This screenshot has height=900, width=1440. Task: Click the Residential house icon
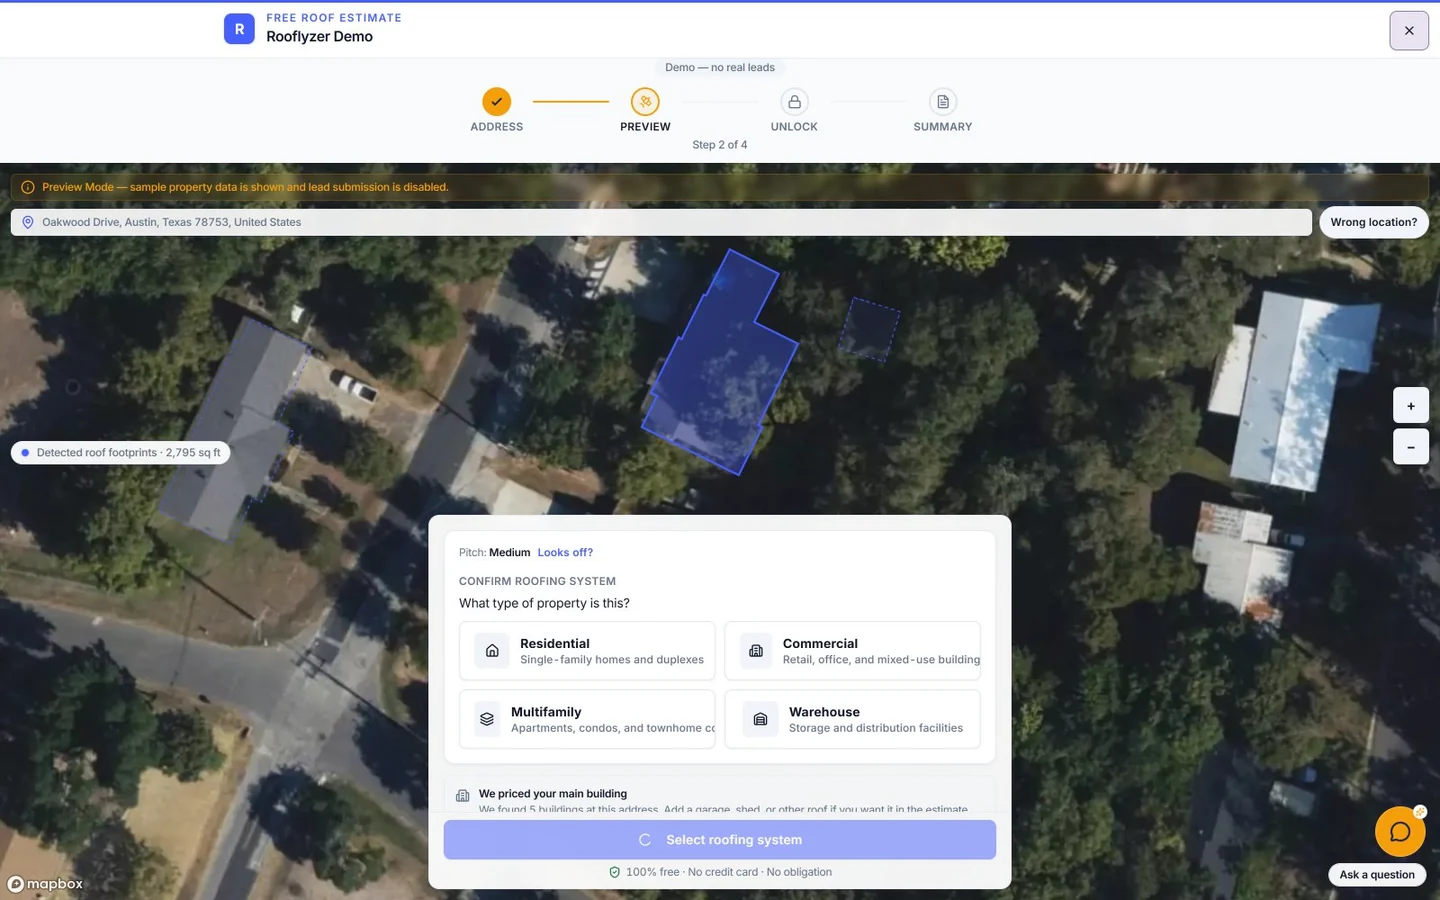(x=492, y=651)
